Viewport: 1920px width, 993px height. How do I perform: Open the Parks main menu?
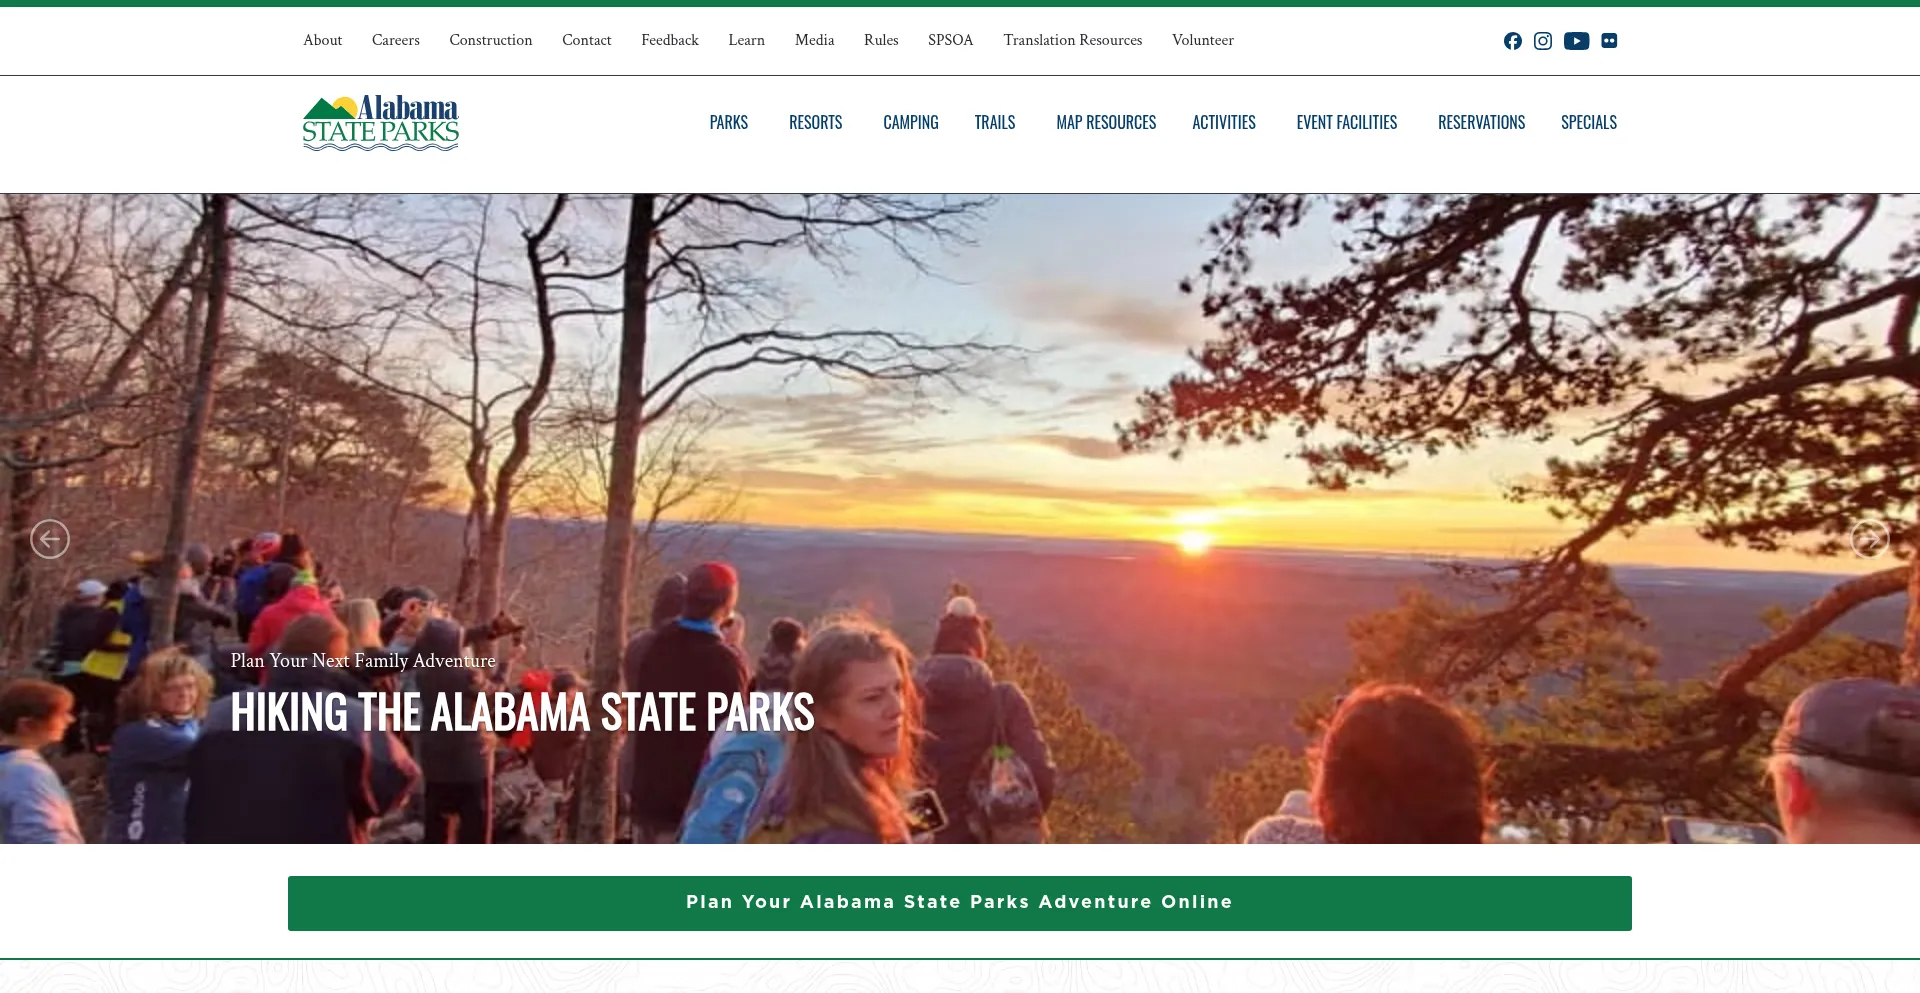(729, 122)
